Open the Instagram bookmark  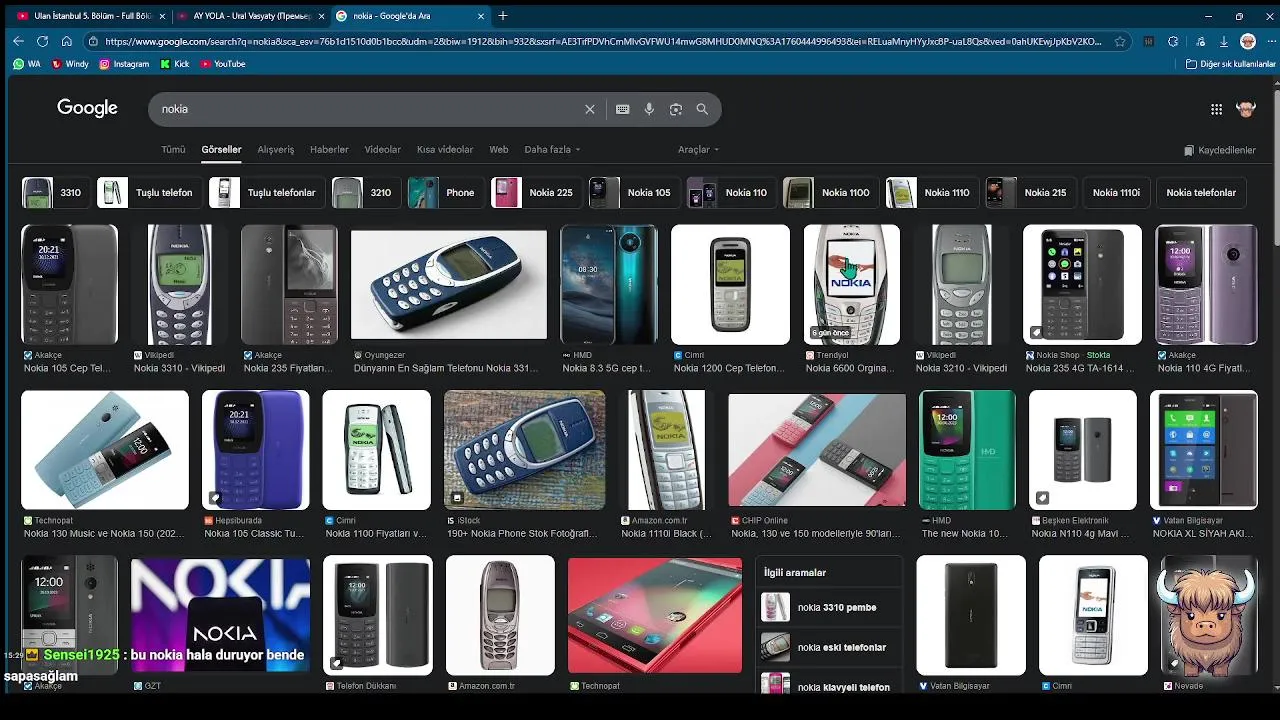[x=124, y=64]
